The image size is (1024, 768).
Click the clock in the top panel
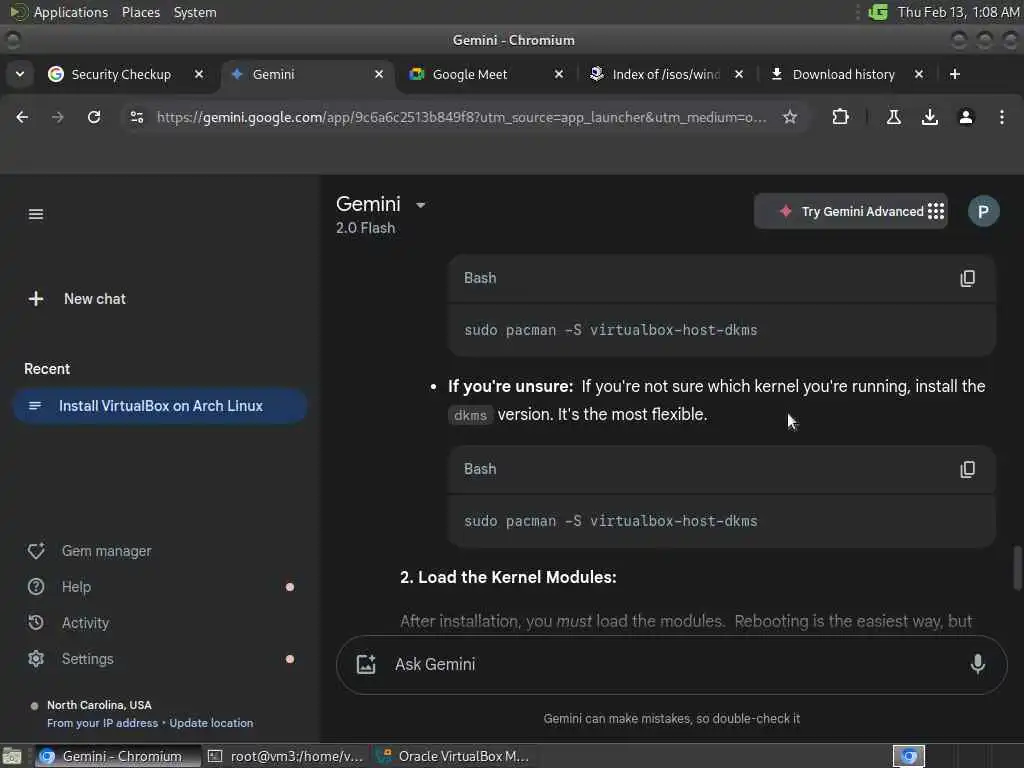[957, 12]
